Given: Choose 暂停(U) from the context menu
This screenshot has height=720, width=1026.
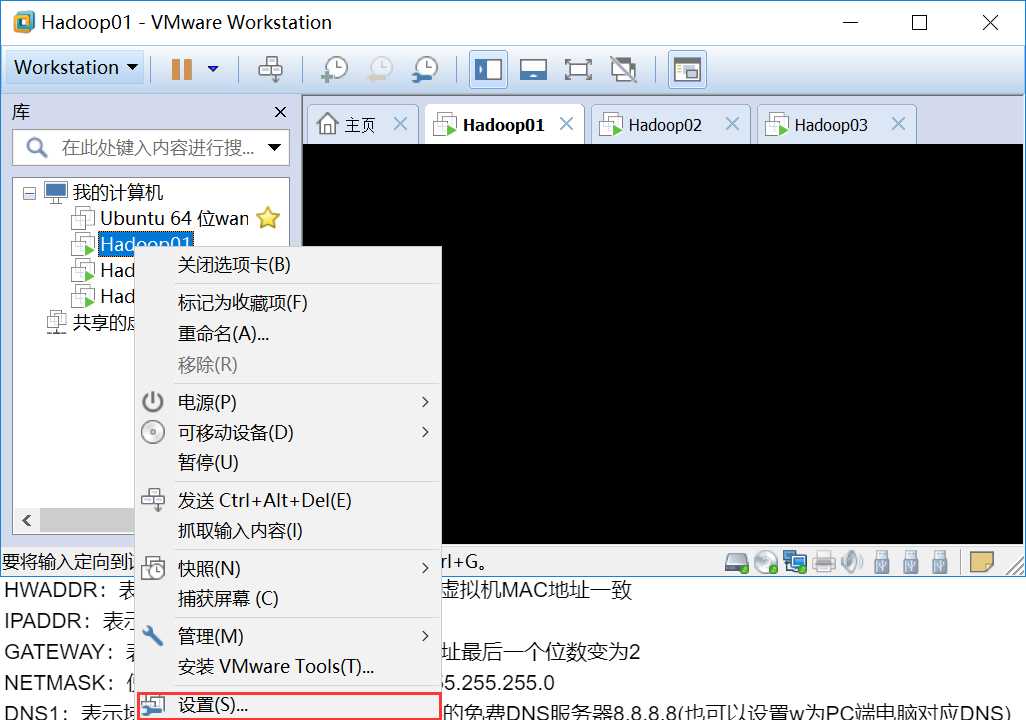Looking at the screenshot, I should (x=288, y=463).
